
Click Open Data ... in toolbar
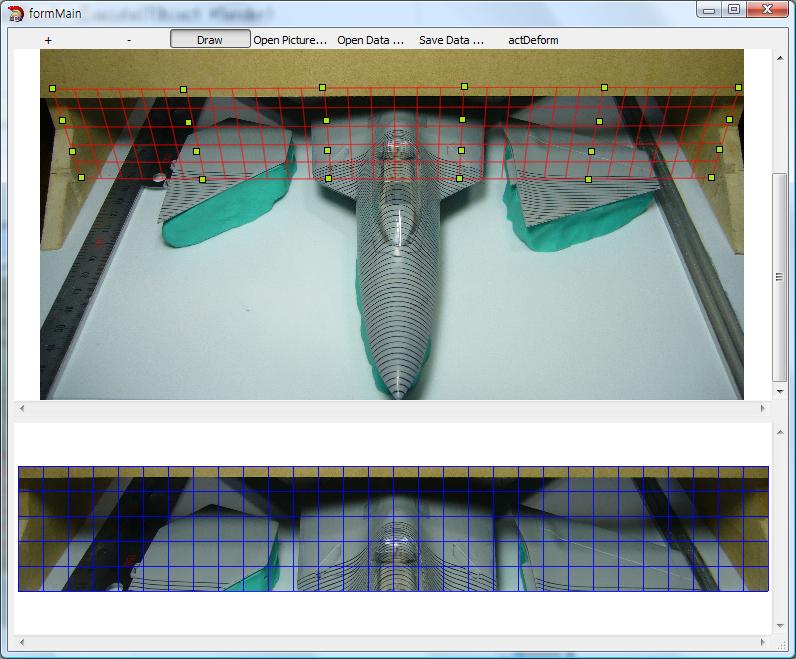370,40
